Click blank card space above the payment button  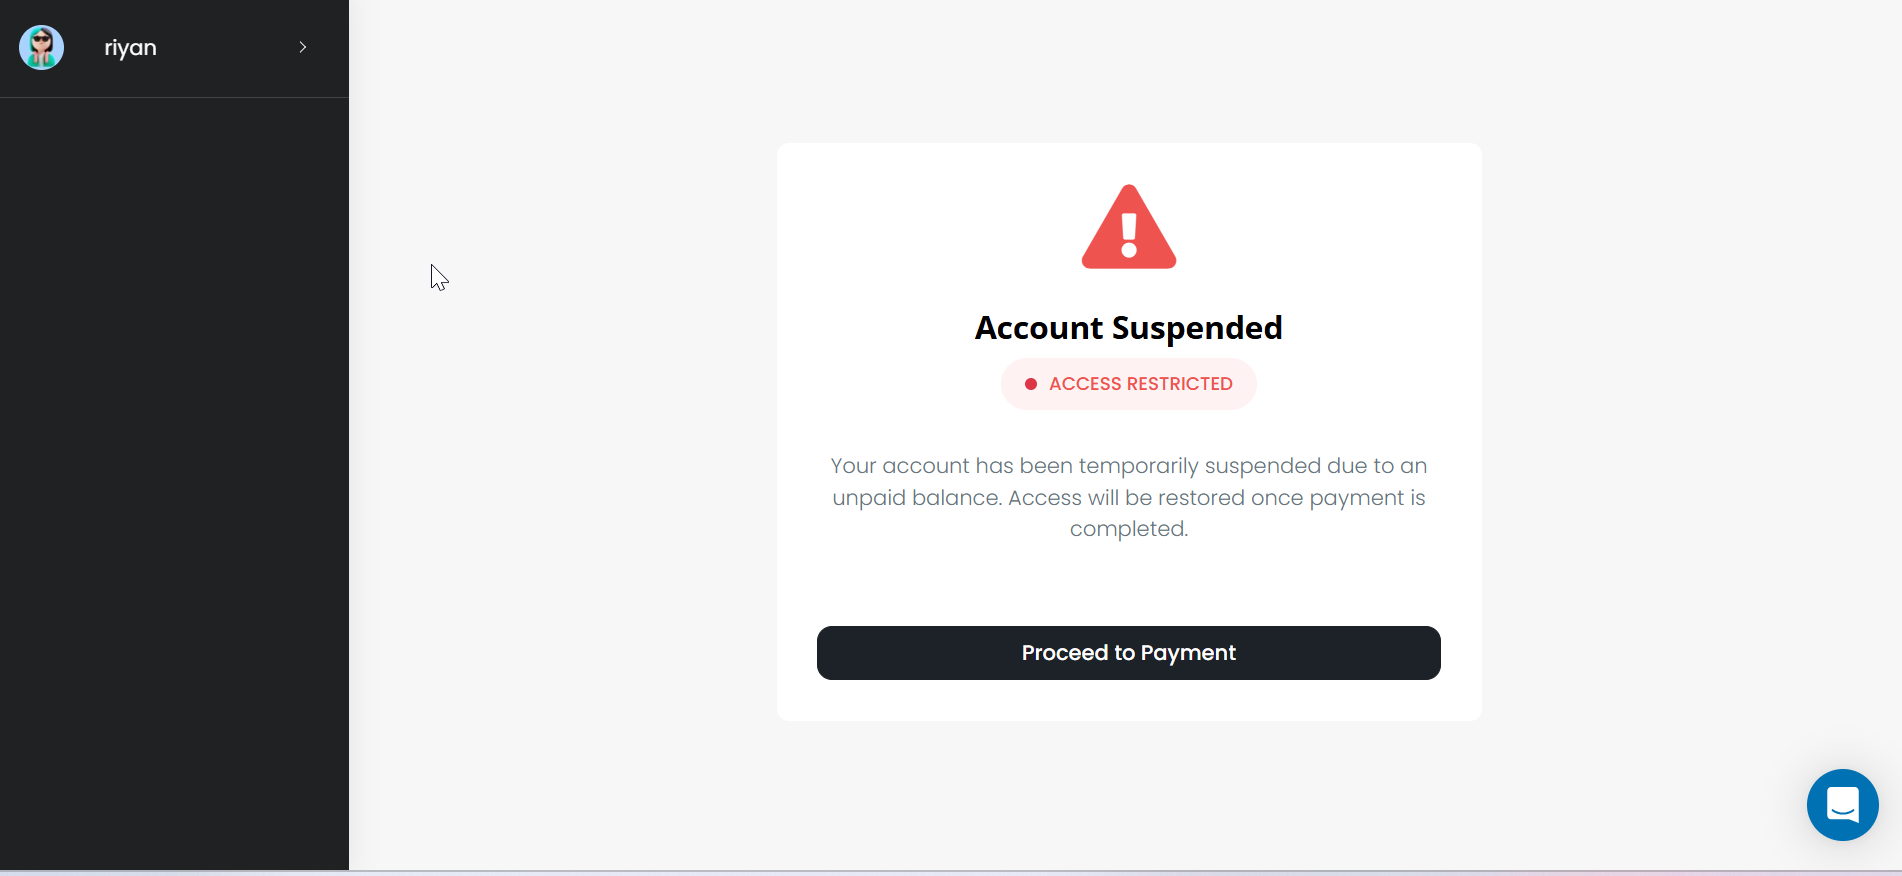(1128, 585)
